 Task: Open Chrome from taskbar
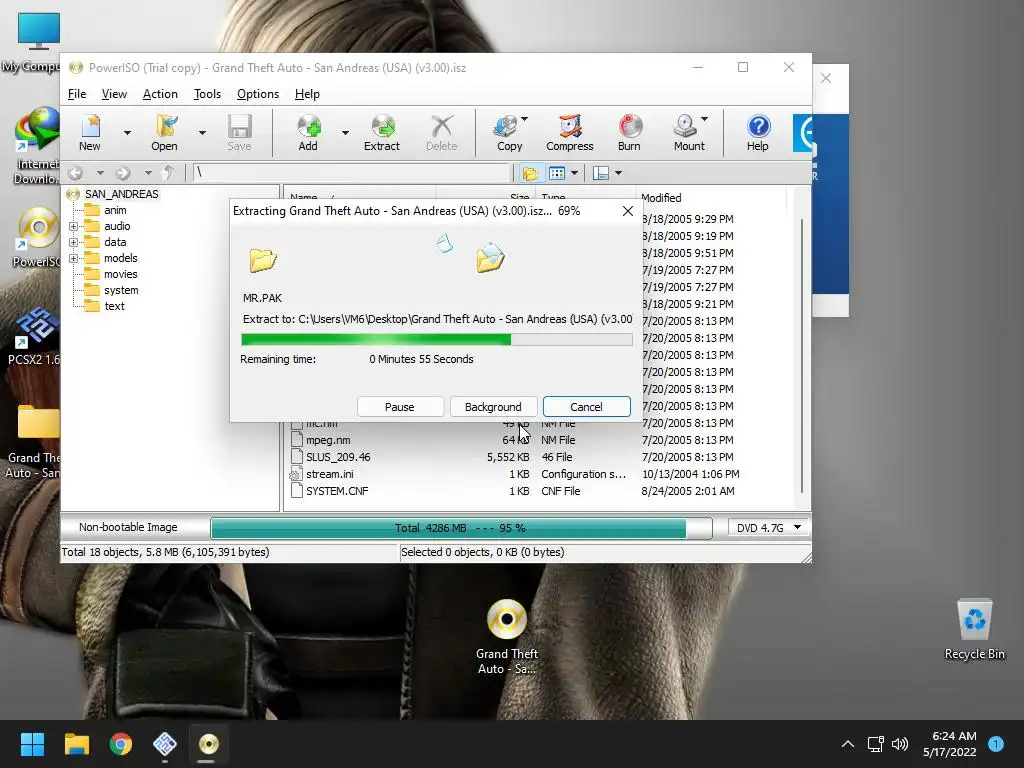pos(121,744)
